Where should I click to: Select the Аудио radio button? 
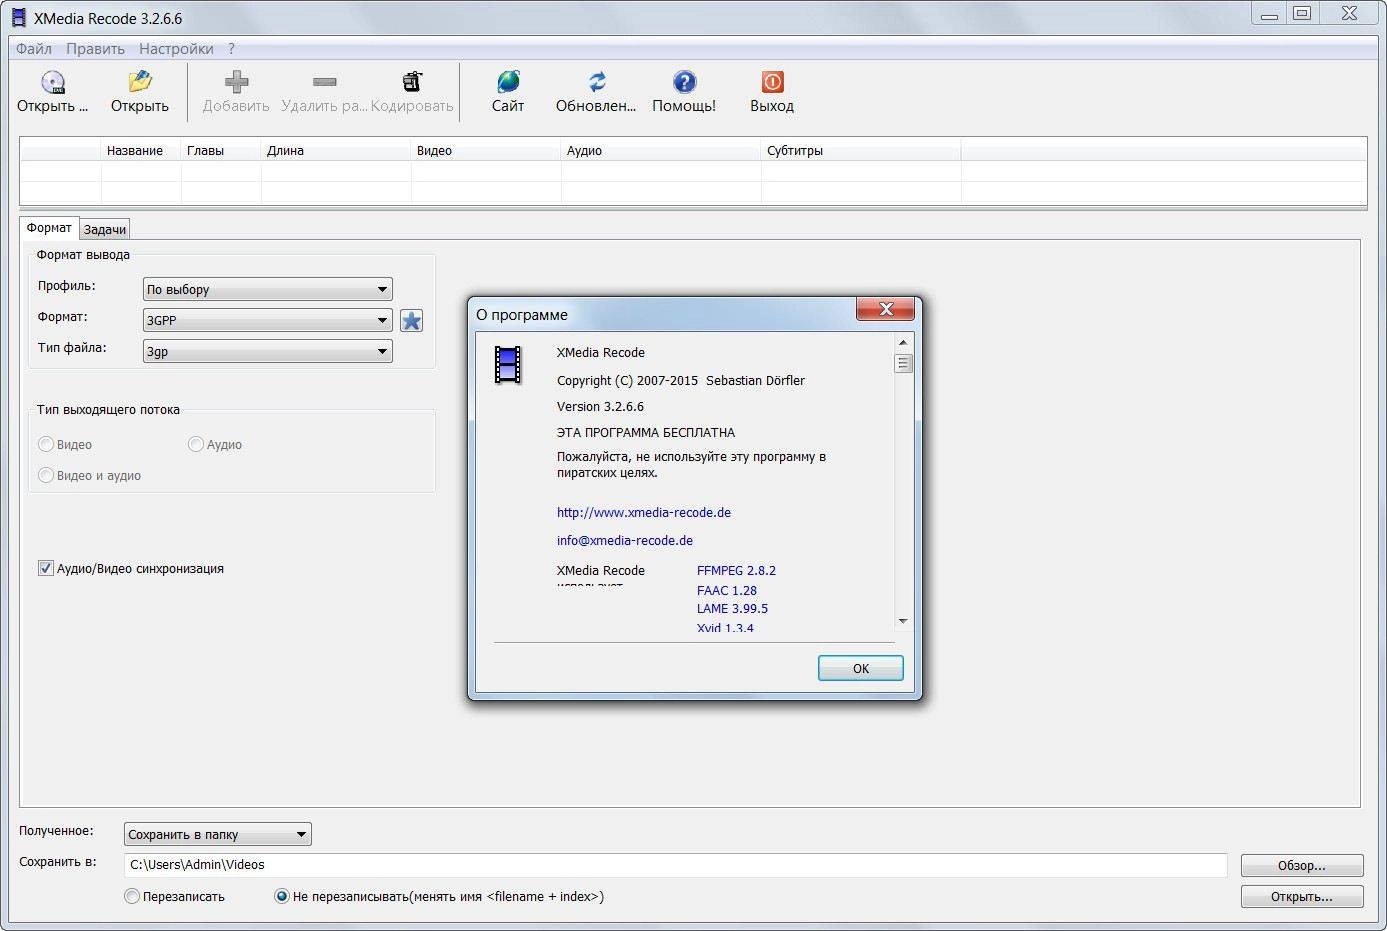[196, 444]
